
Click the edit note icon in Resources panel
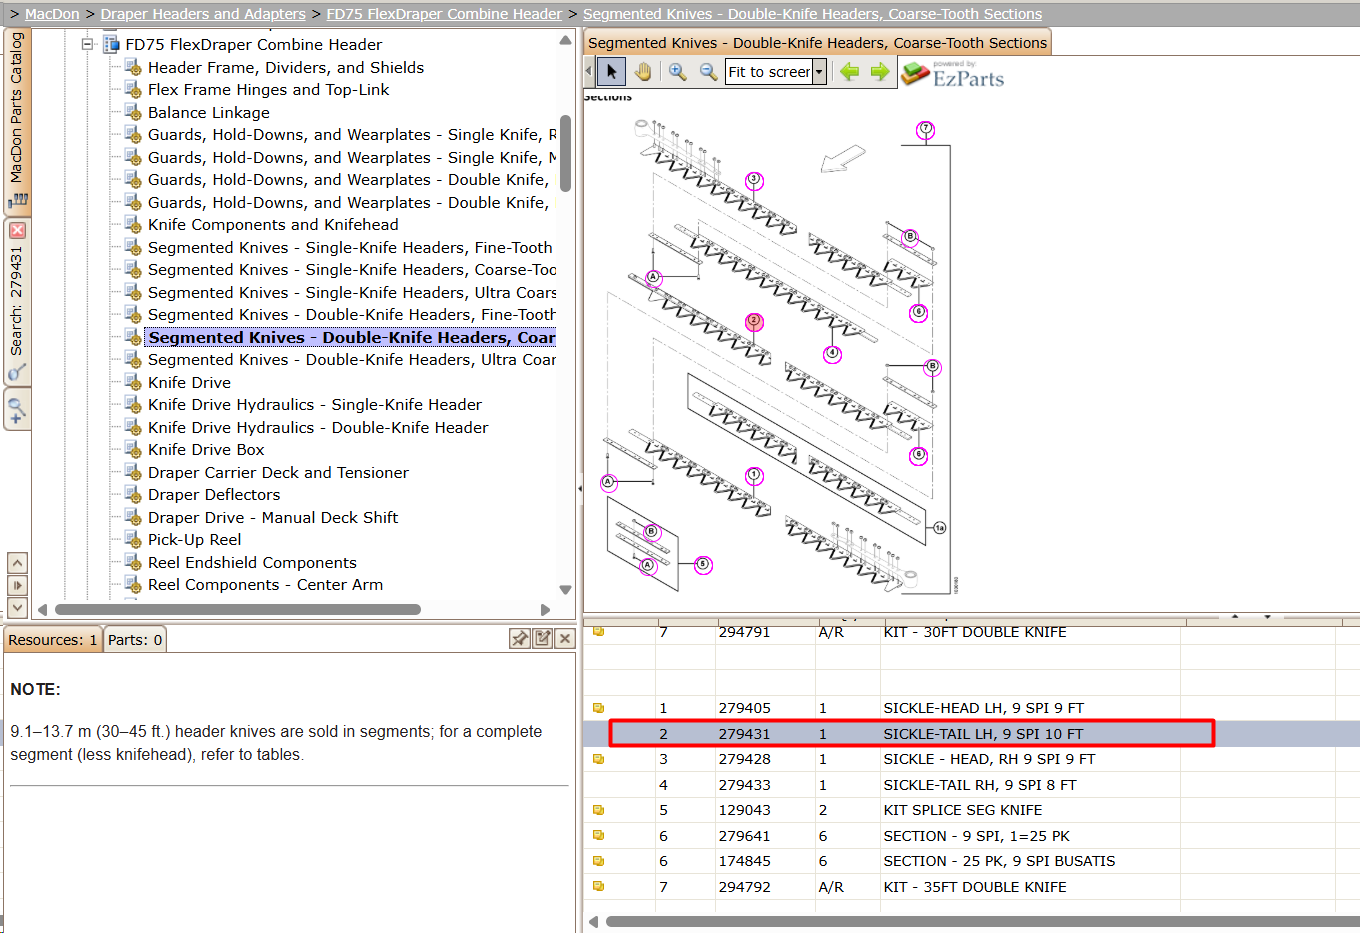point(543,639)
